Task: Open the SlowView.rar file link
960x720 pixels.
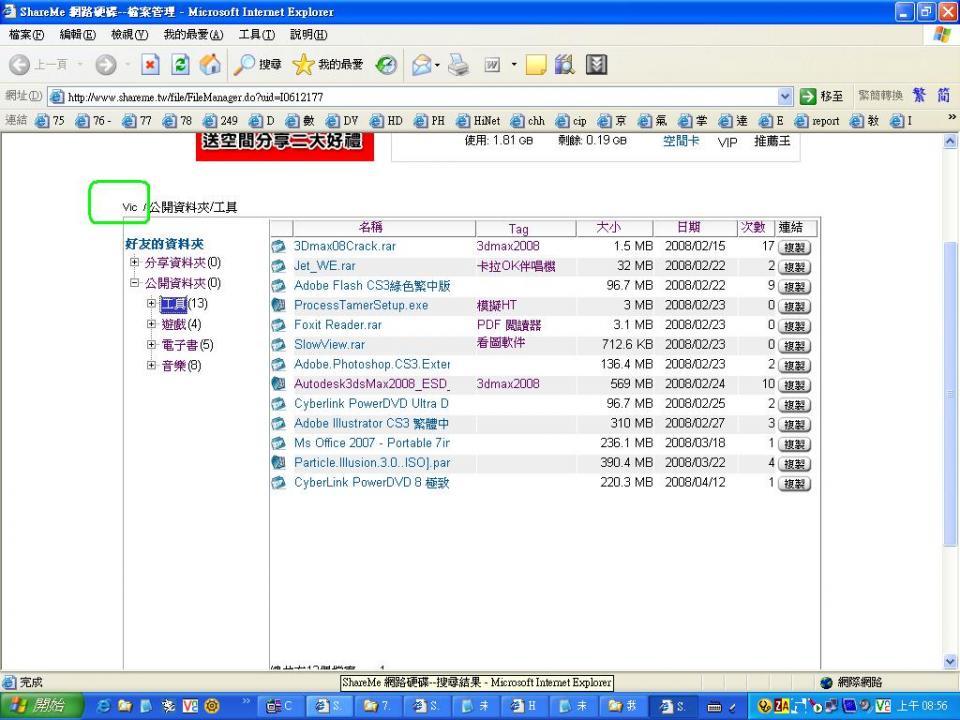Action: [x=329, y=345]
